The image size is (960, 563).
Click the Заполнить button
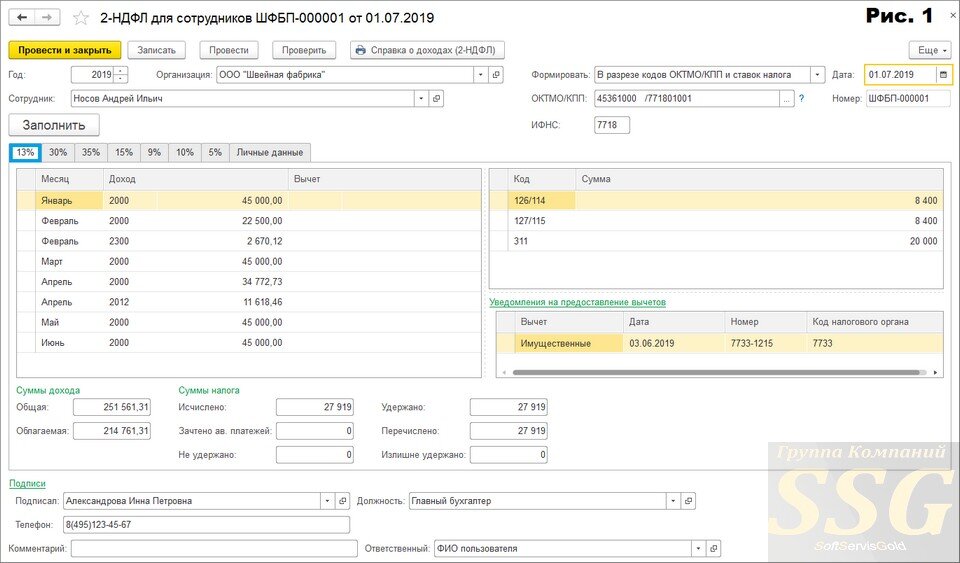click(54, 125)
